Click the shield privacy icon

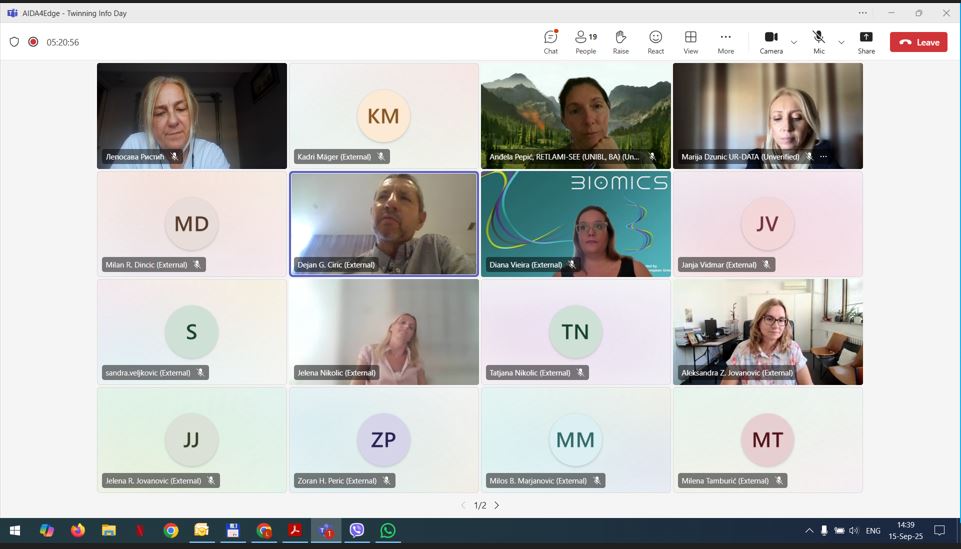pos(14,42)
